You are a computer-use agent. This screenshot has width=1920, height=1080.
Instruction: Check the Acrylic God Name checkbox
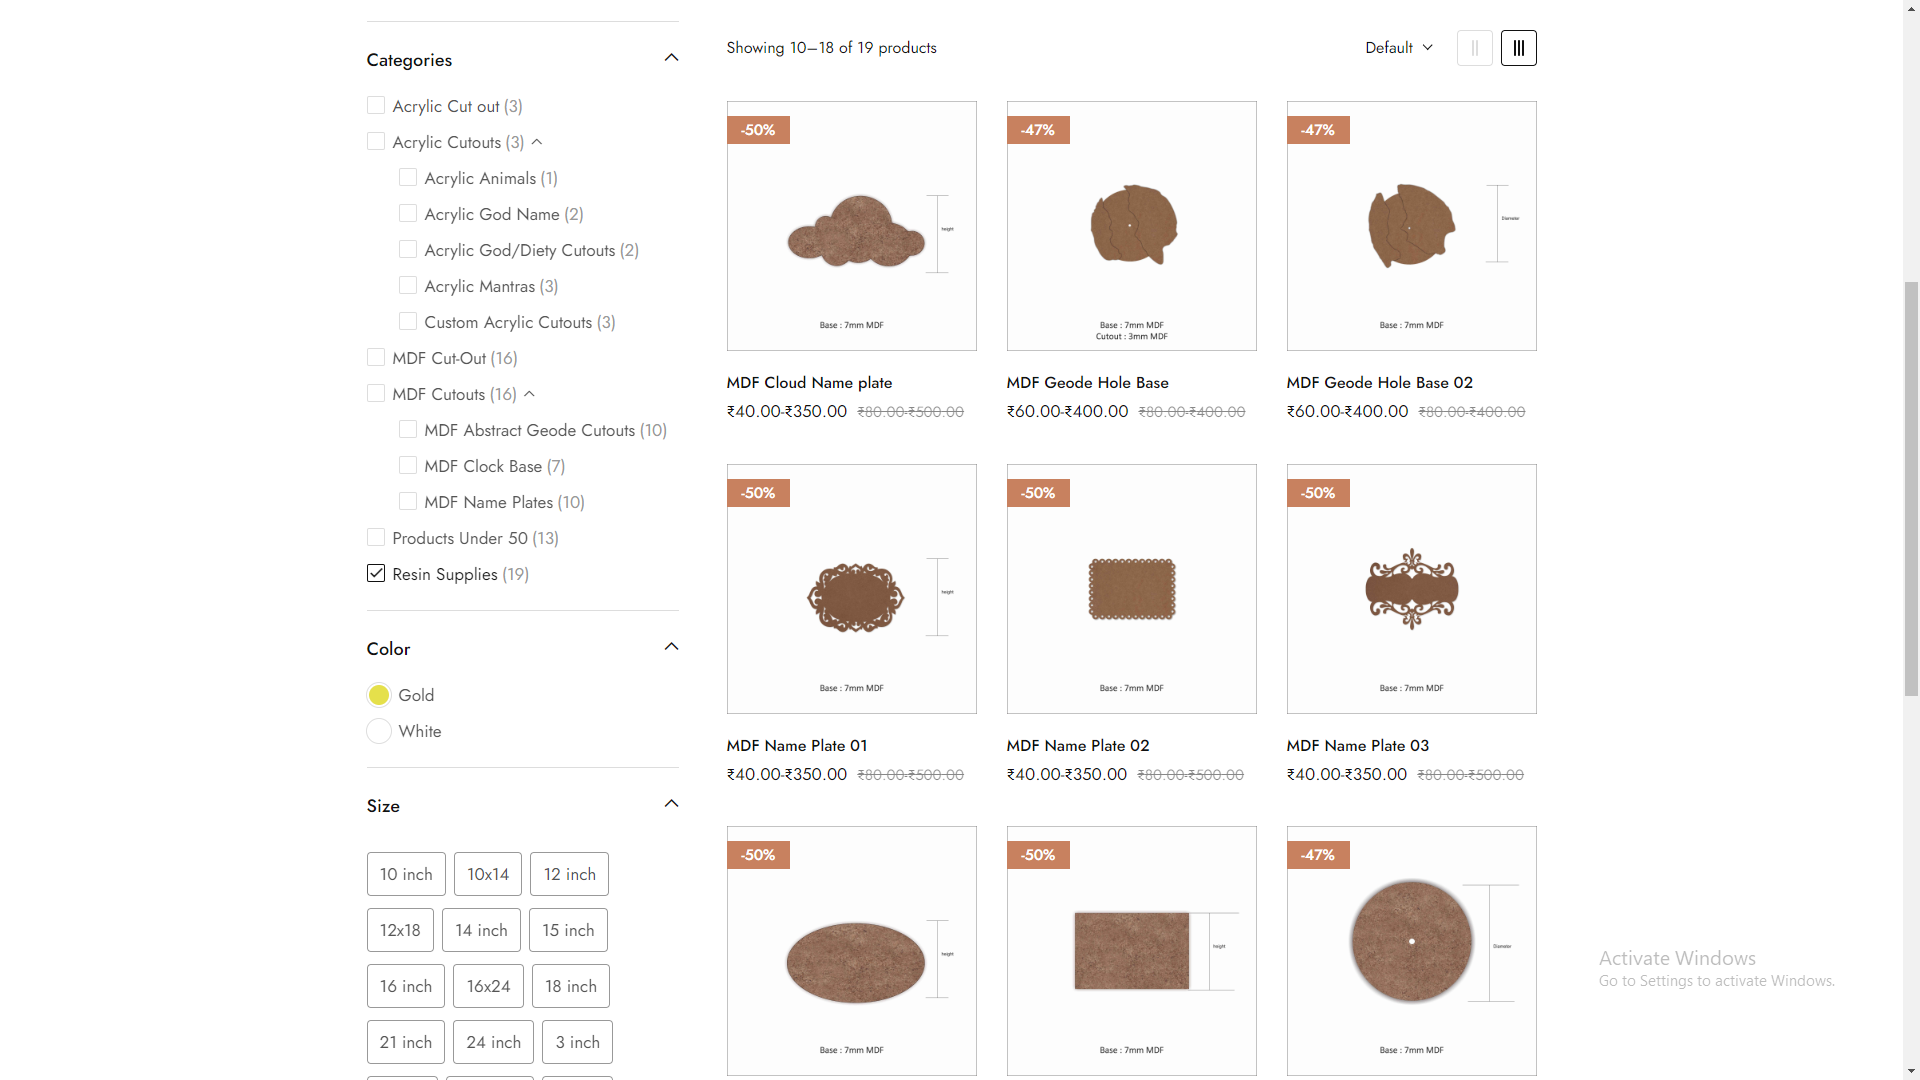point(408,213)
